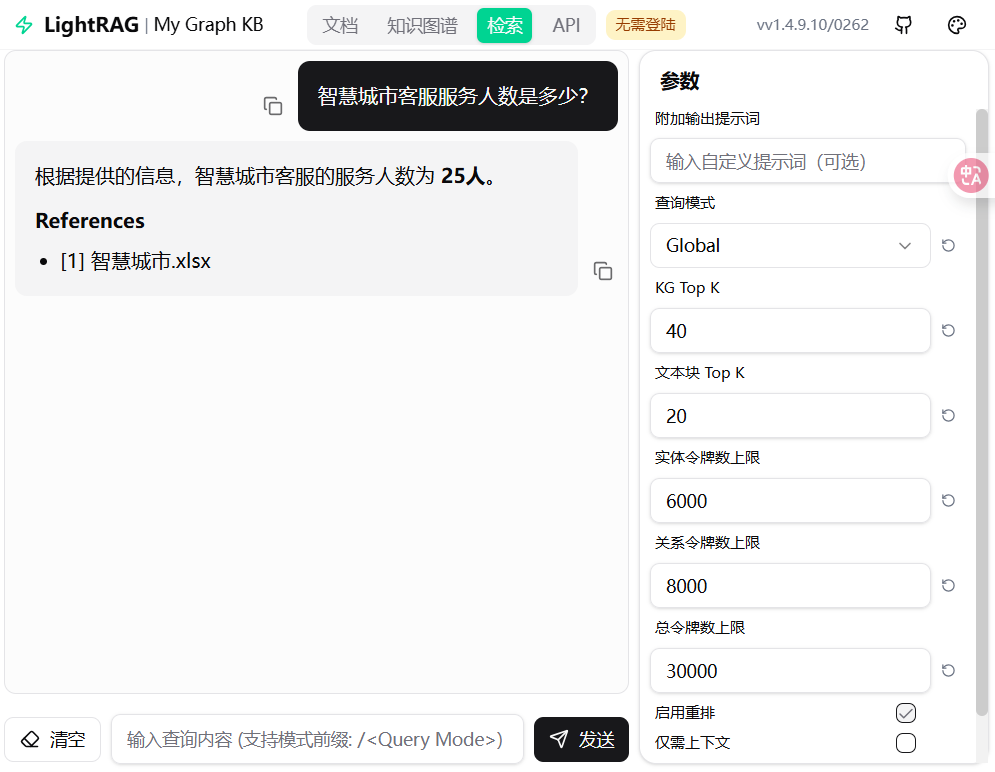995x772 pixels.
Task: Click the user question bubble
Action: [458, 96]
